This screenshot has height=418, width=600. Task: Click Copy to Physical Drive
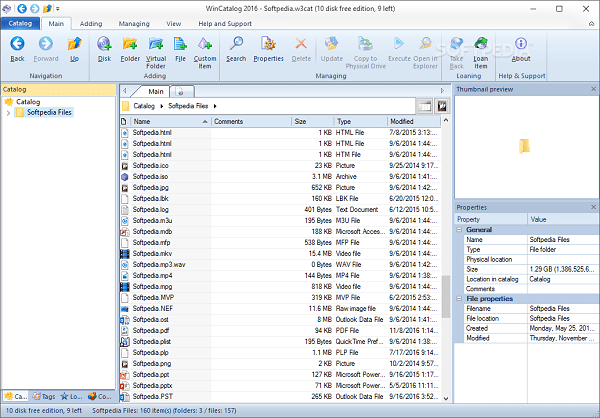point(365,44)
